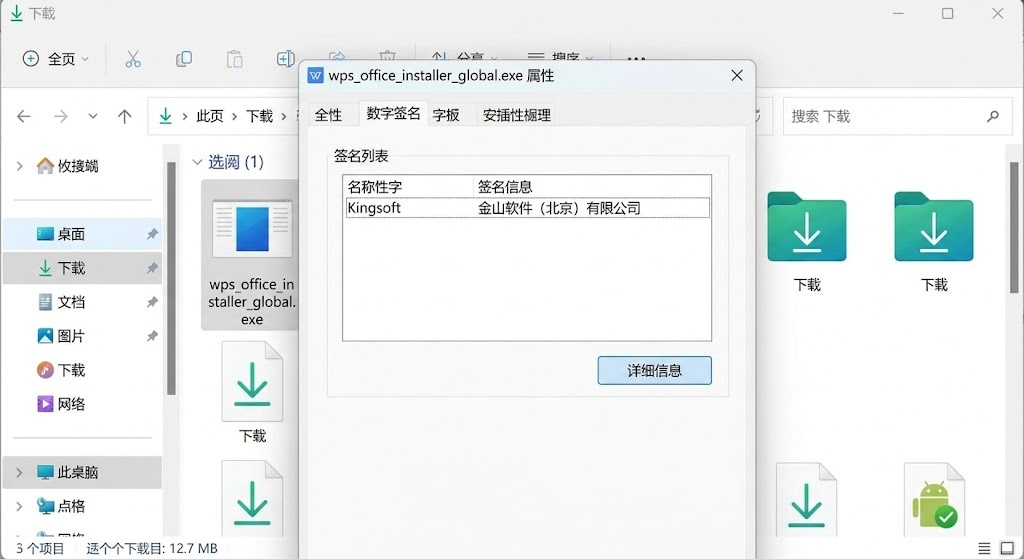This screenshot has width=1024, height=559.
Task: Click 此页 in the address breadcrumb
Action: coord(210,116)
